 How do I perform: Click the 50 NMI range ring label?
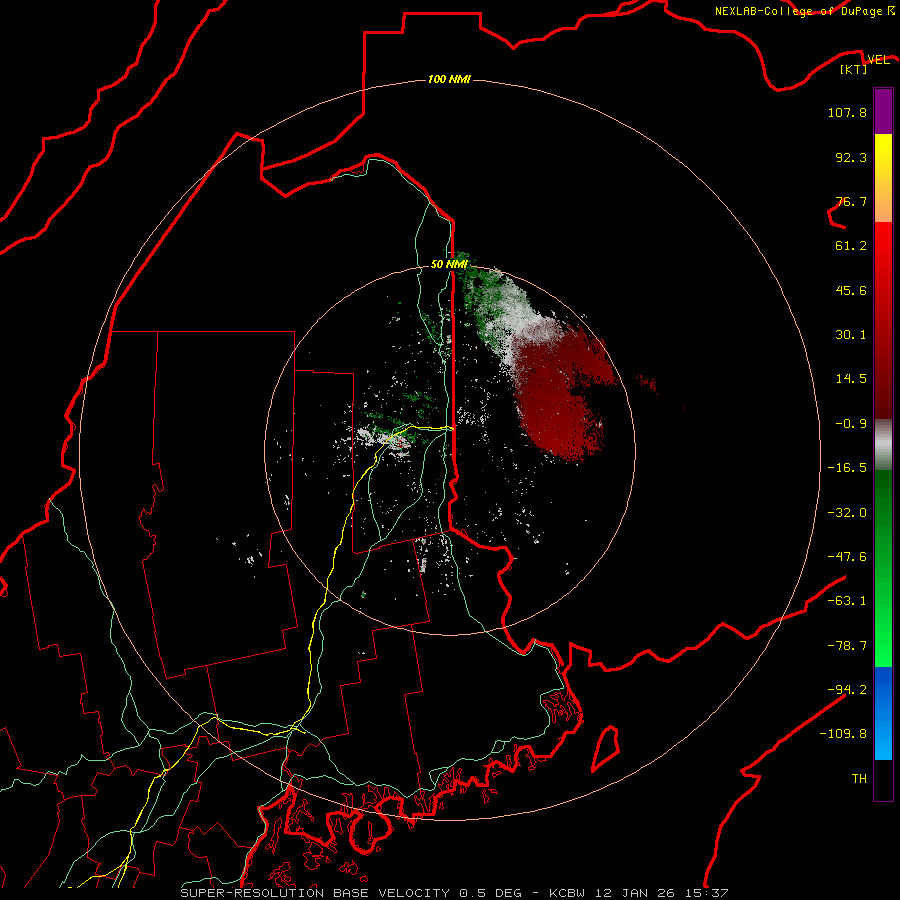tap(449, 264)
